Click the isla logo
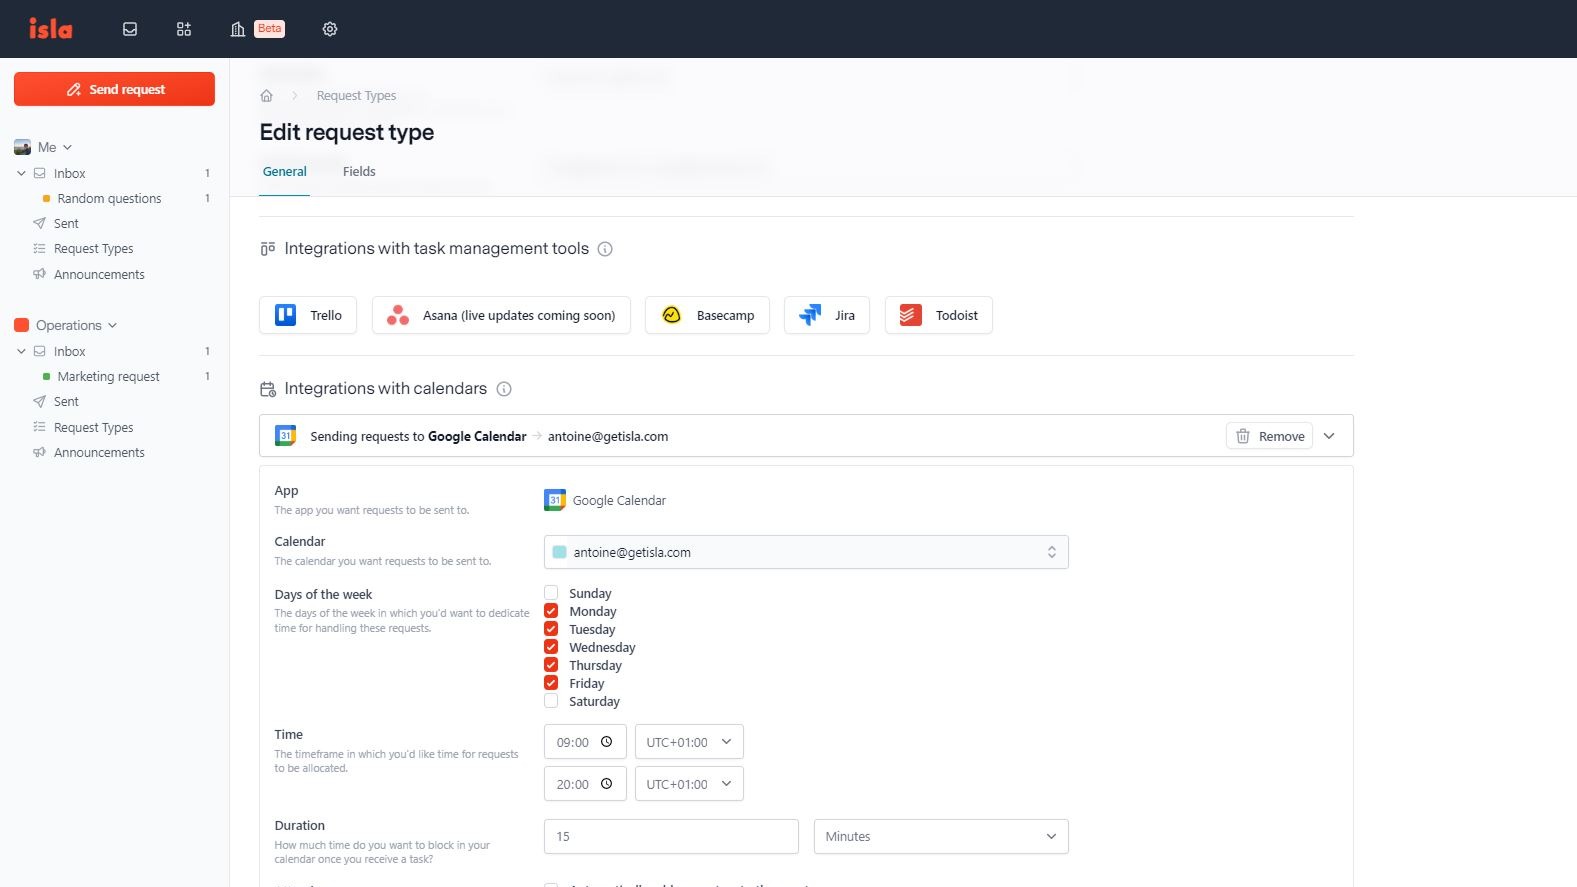 coord(50,29)
